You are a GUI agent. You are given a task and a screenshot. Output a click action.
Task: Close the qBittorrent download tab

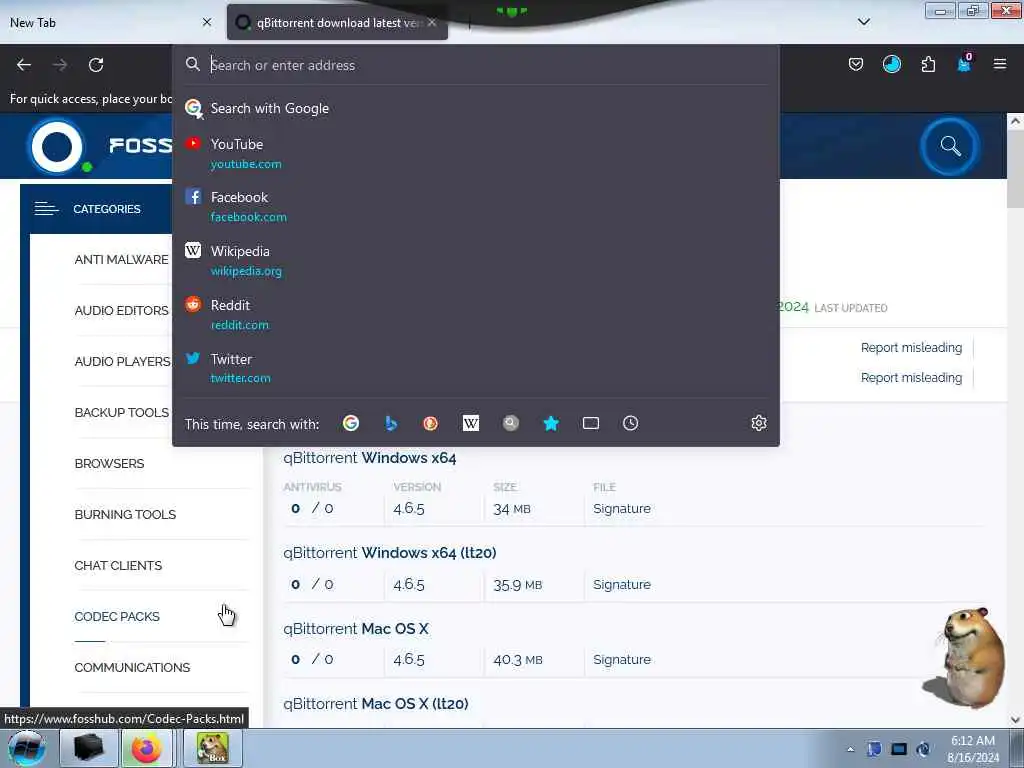[432, 22]
